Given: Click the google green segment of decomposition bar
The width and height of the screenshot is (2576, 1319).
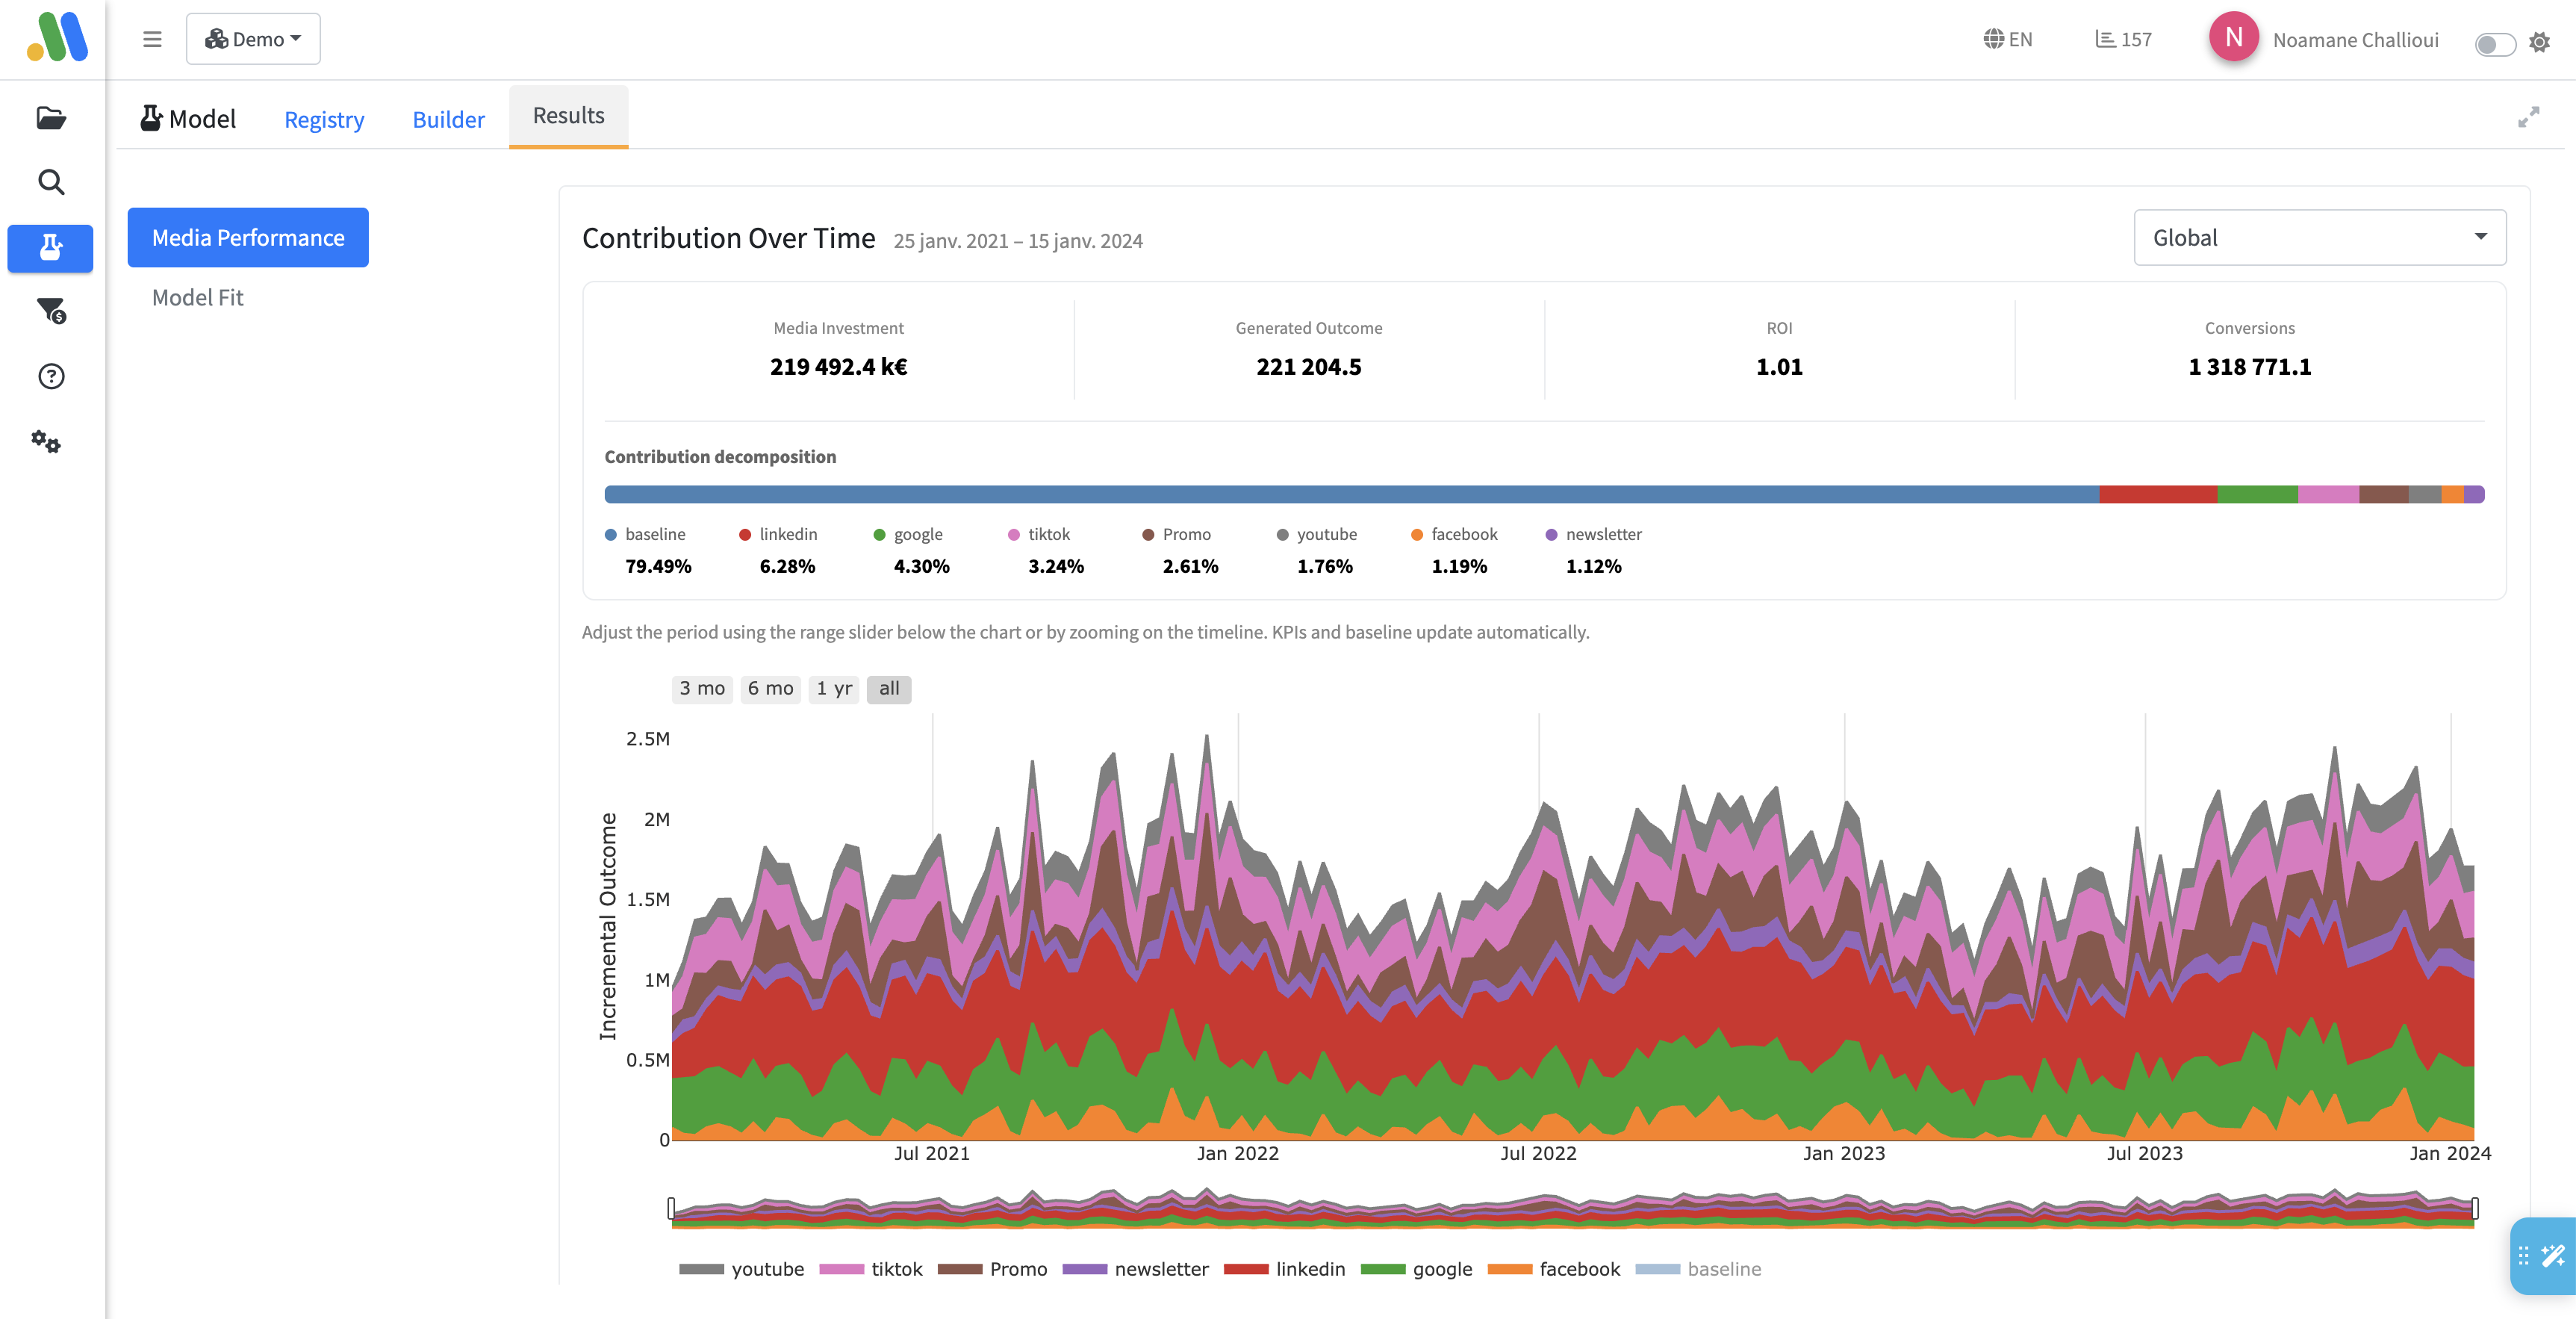Looking at the screenshot, I should click(2257, 494).
